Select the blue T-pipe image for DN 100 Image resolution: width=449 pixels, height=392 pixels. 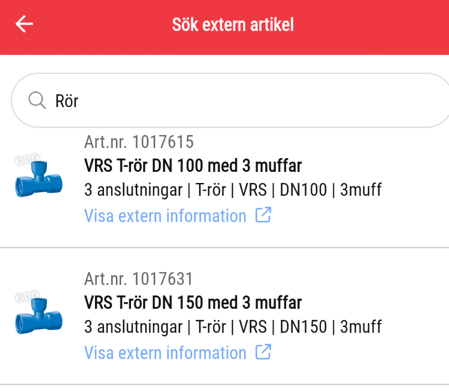tap(39, 179)
